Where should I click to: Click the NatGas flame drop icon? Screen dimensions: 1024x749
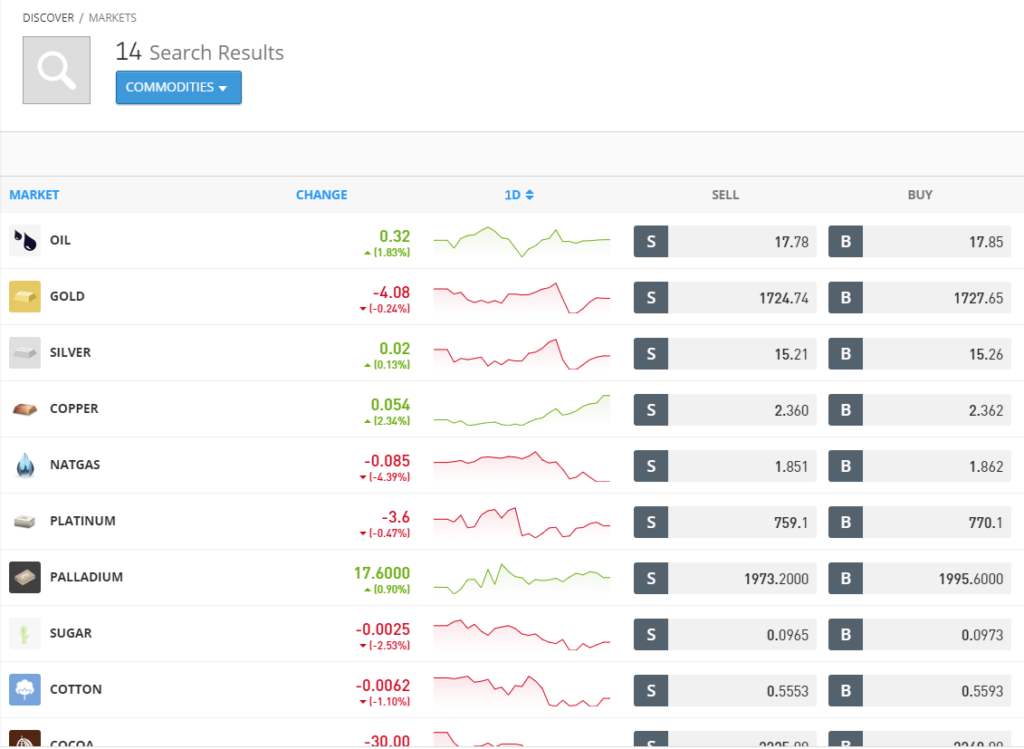25,465
